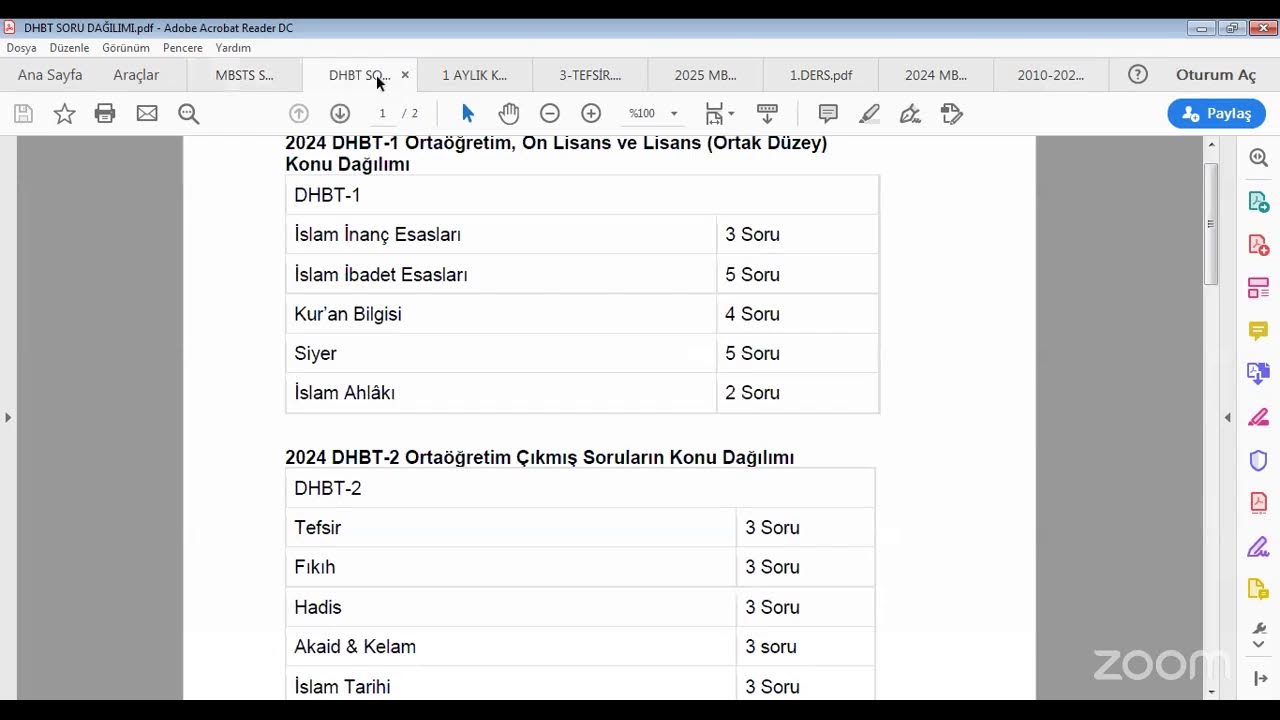Click the vertical scrollbar thumb

coord(1211,223)
